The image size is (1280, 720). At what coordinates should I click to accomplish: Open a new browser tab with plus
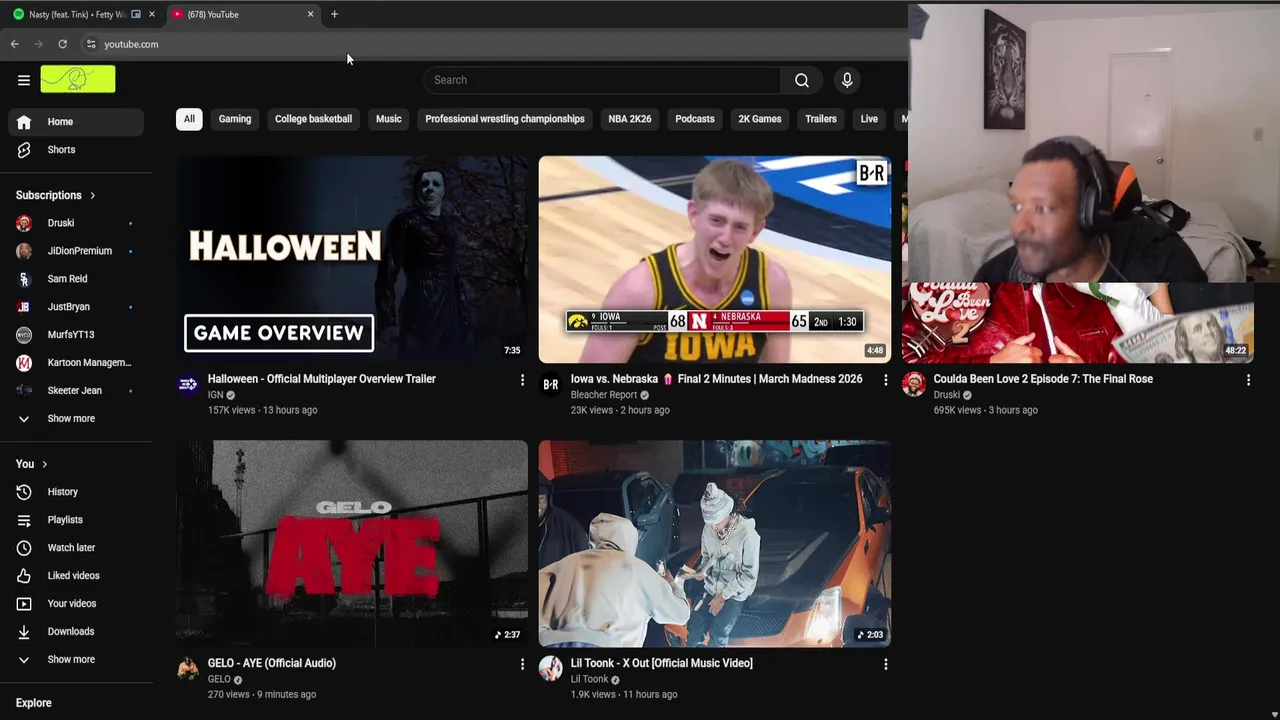pyautogui.click(x=334, y=14)
